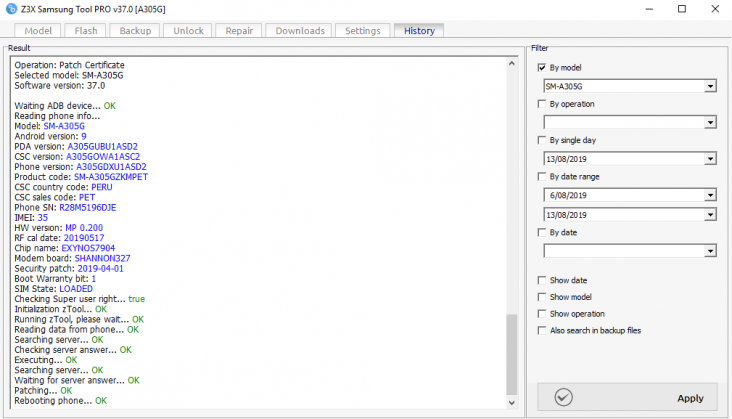Switch to the Model tab
Image resolution: width=732 pixels, height=419 pixels.
[38, 31]
